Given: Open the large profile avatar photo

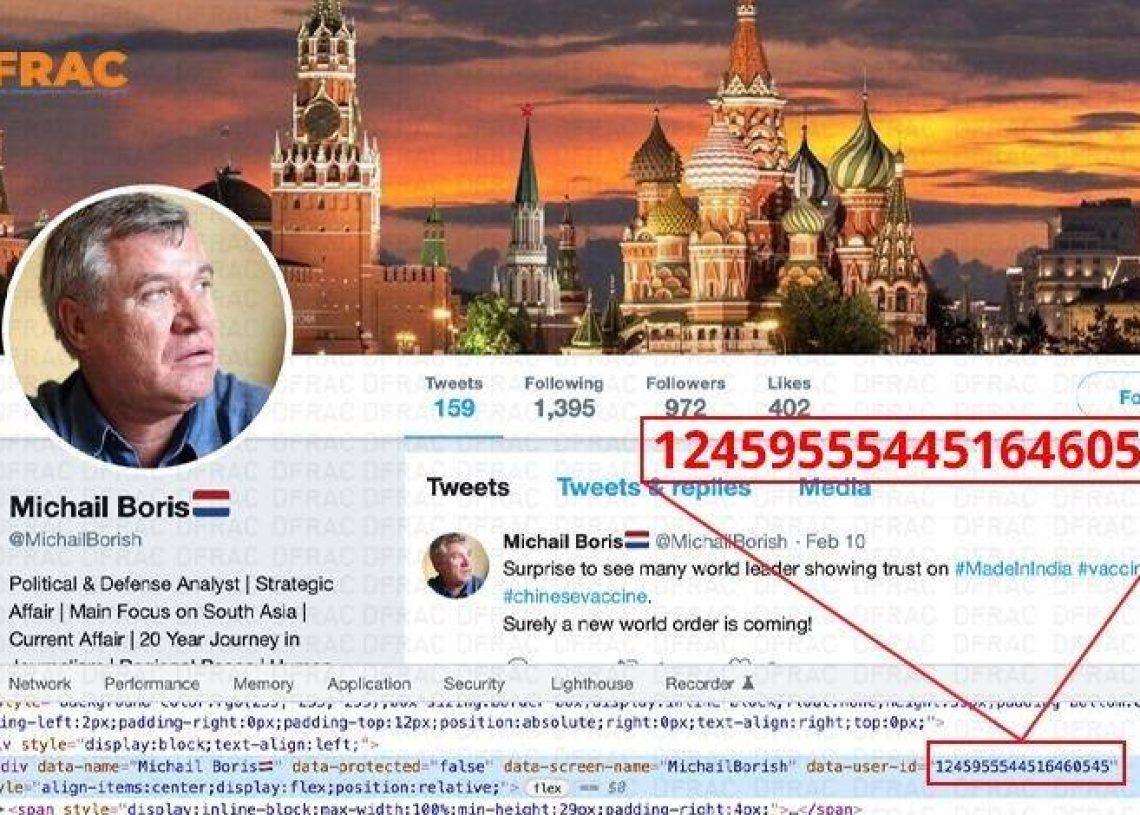Looking at the screenshot, I should point(148,327).
